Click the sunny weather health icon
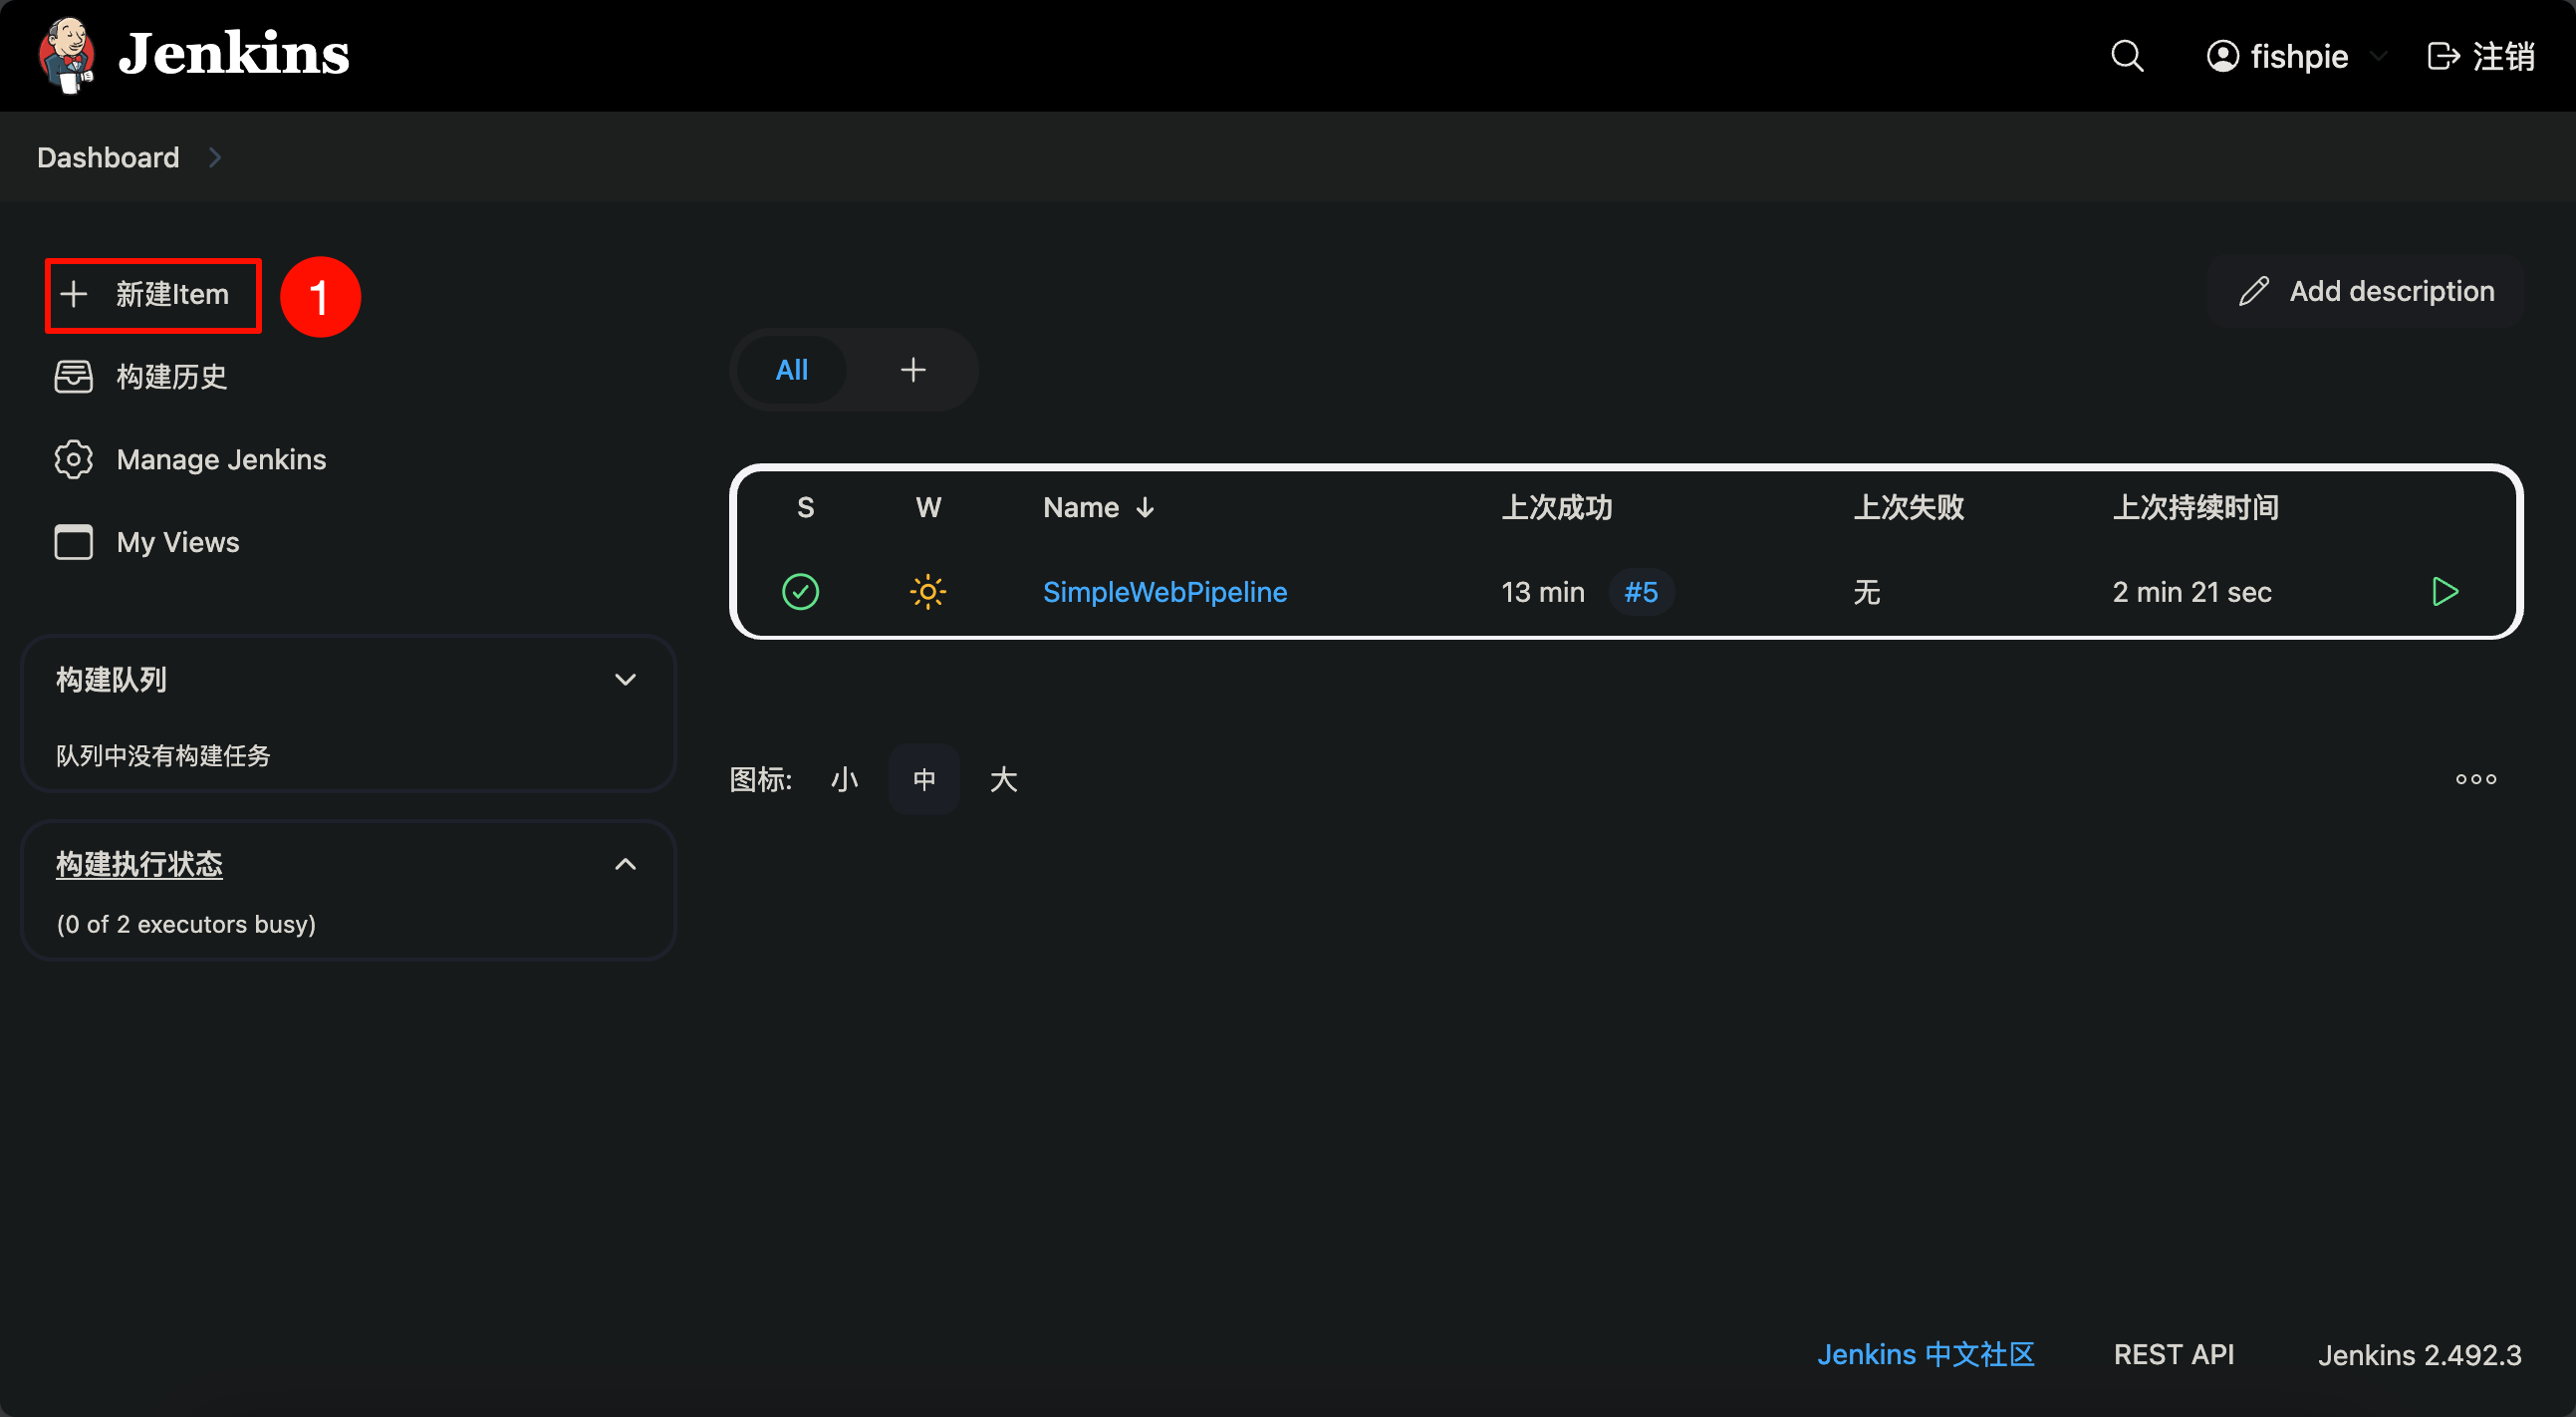 point(927,591)
